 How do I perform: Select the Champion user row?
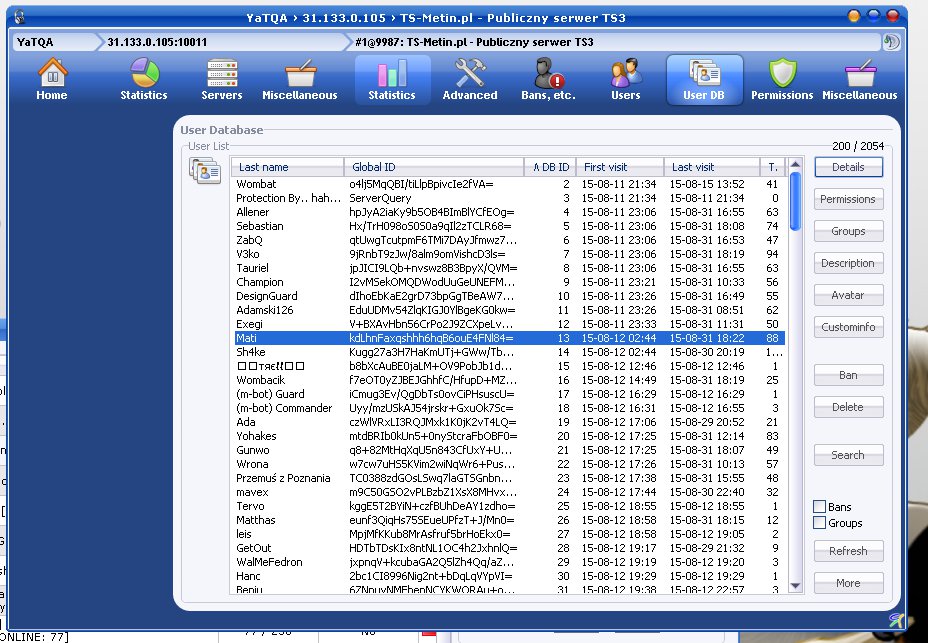510,282
